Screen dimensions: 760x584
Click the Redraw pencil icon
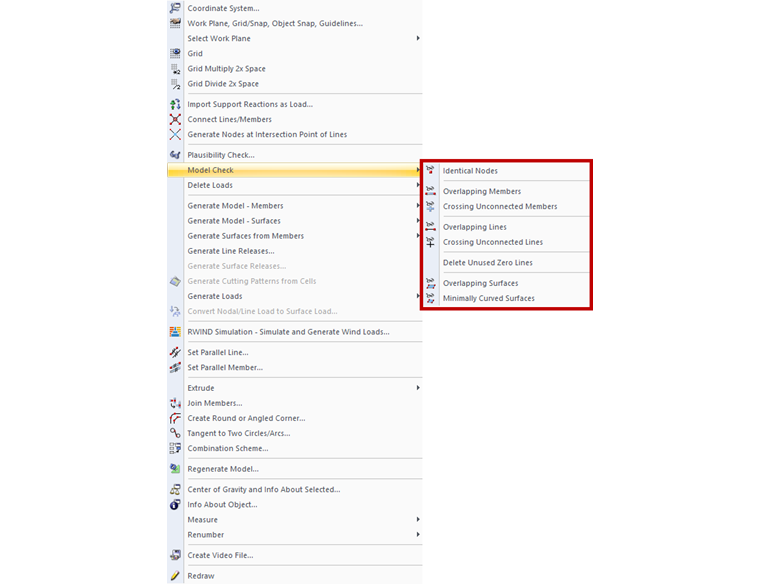pyautogui.click(x=175, y=575)
